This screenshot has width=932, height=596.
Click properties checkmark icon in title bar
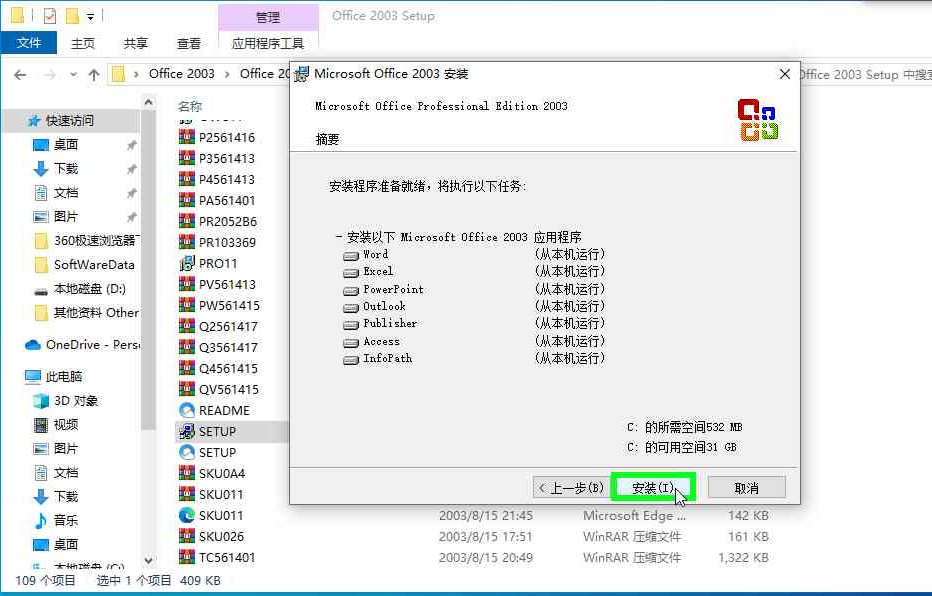[50, 16]
